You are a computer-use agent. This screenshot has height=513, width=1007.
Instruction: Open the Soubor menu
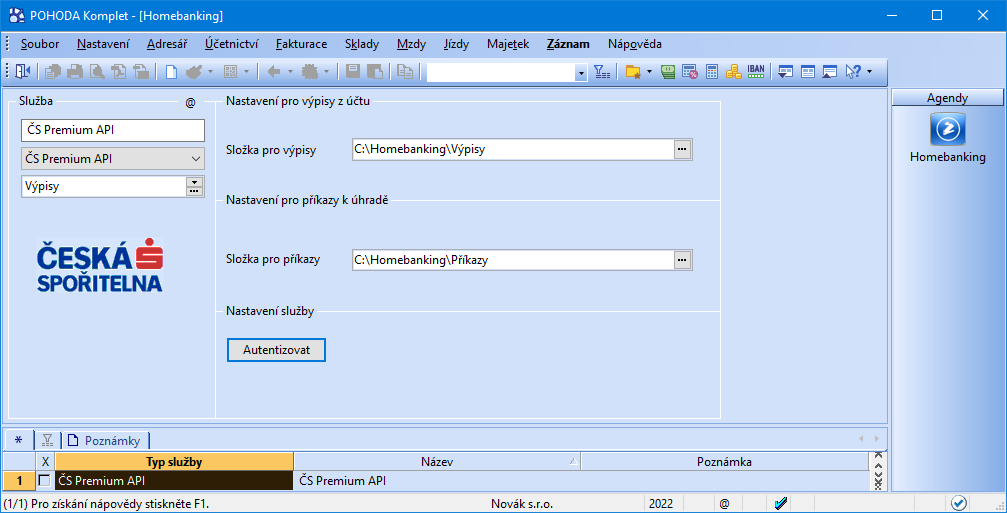pyautogui.click(x=40, y=44)
